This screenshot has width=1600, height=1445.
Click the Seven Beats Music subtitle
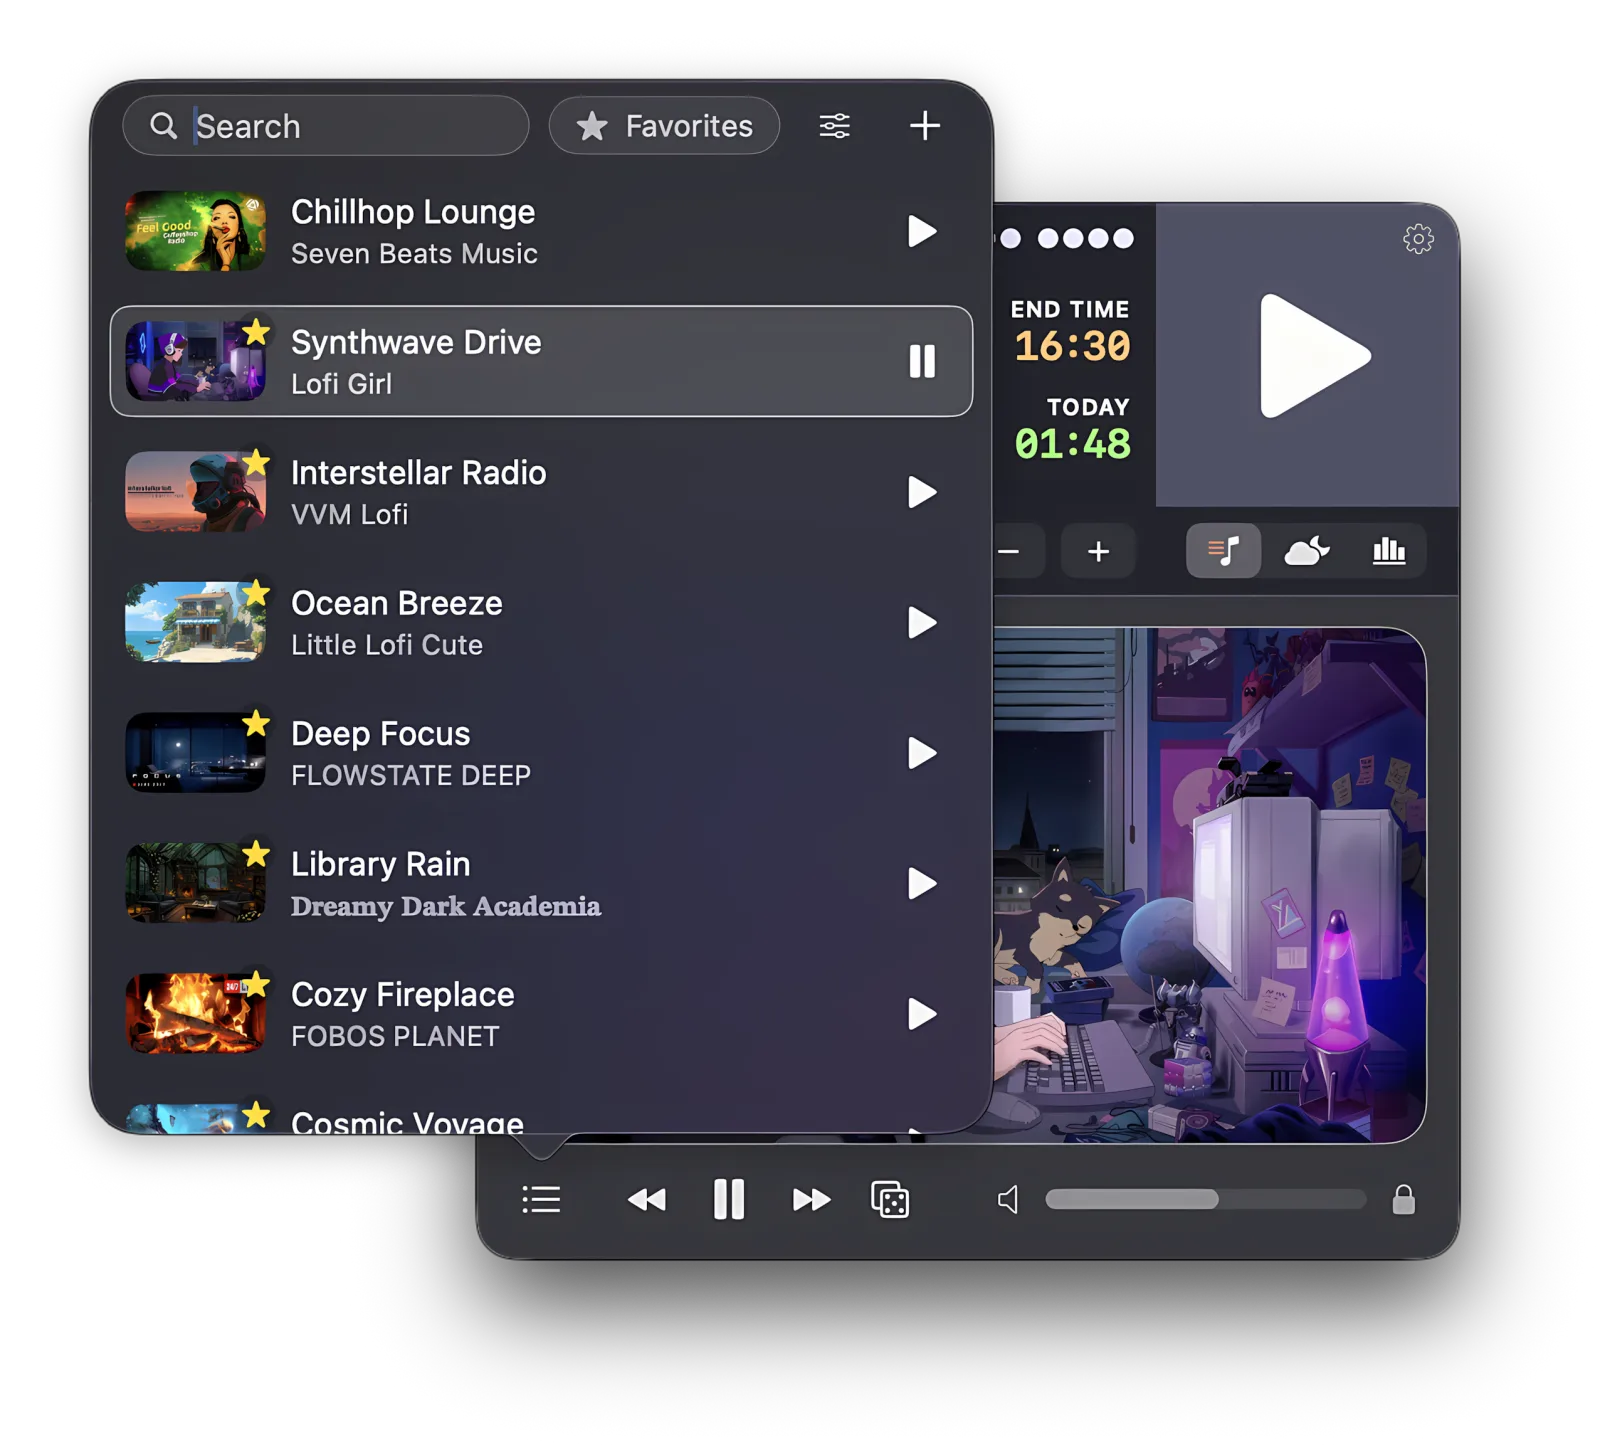(414, 254)
